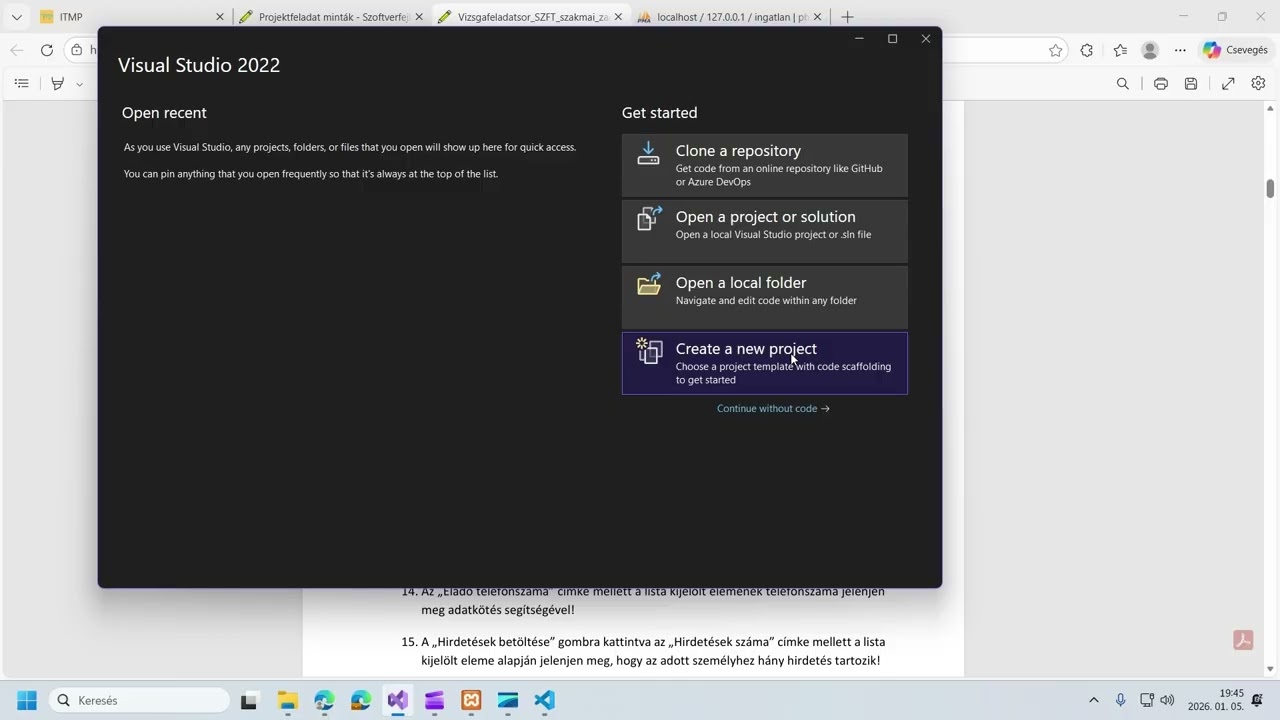Choose Open a project or solution
This screenshot has width=1280, height=720.
764,231
